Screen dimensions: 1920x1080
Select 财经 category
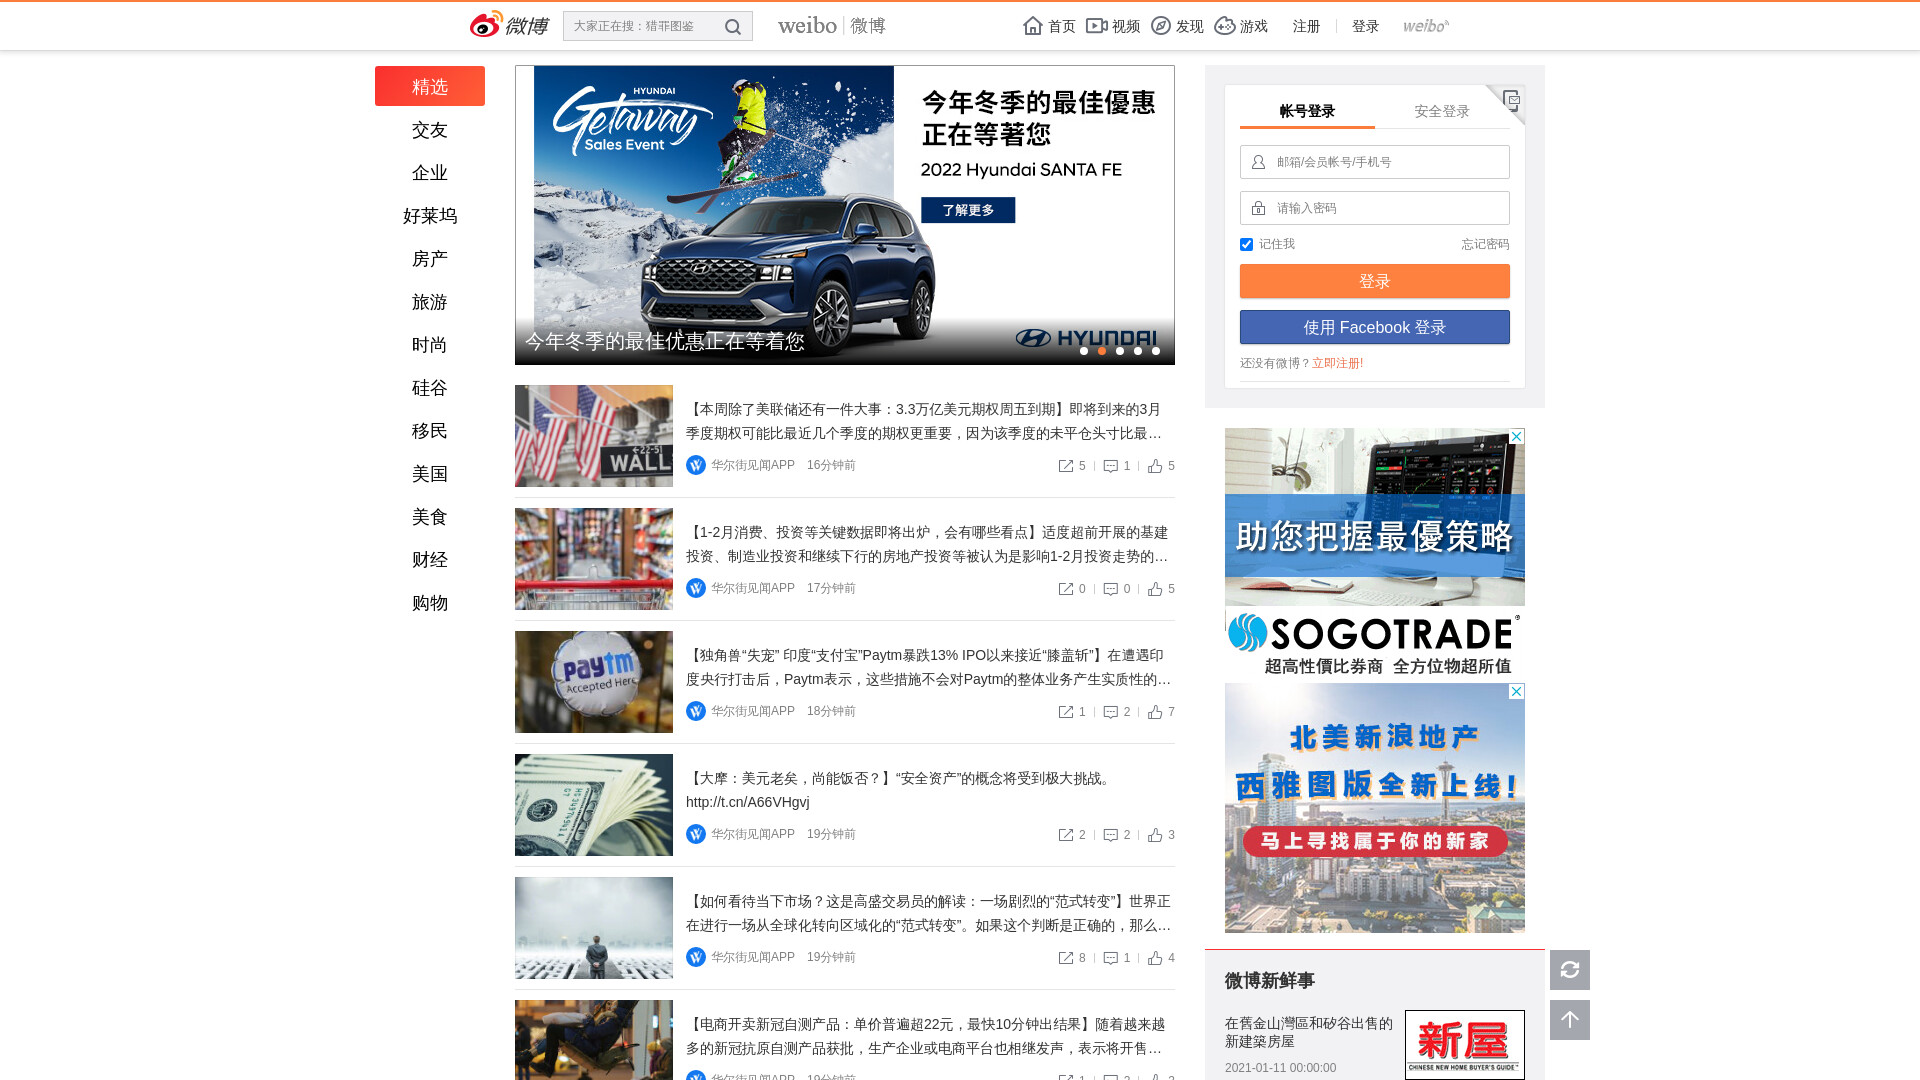pos(430,560)
